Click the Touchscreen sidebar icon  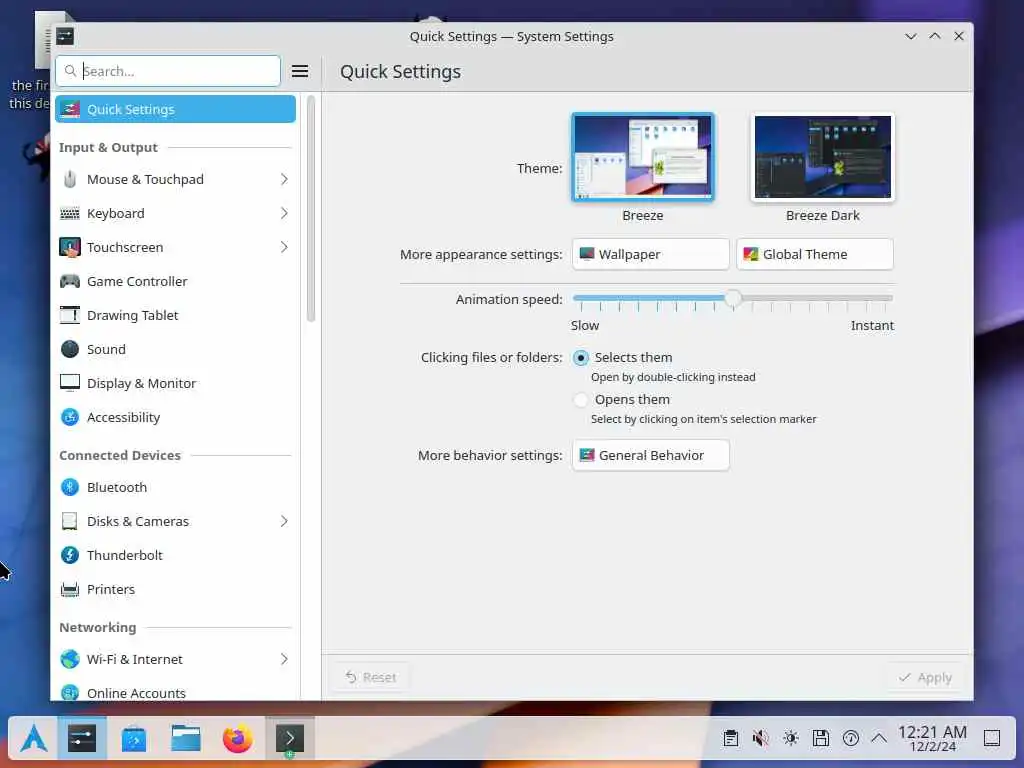[70, 248]
